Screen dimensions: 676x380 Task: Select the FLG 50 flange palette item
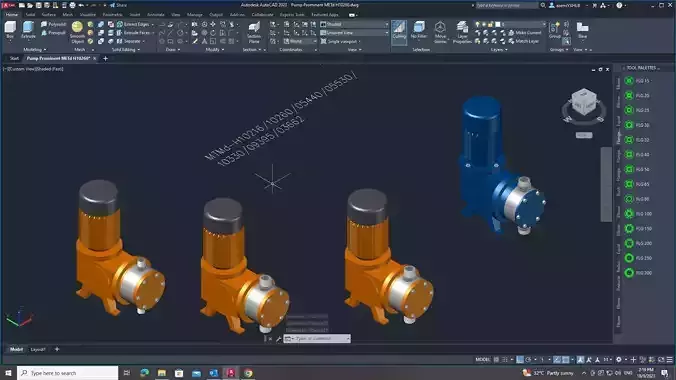point(637,170)
